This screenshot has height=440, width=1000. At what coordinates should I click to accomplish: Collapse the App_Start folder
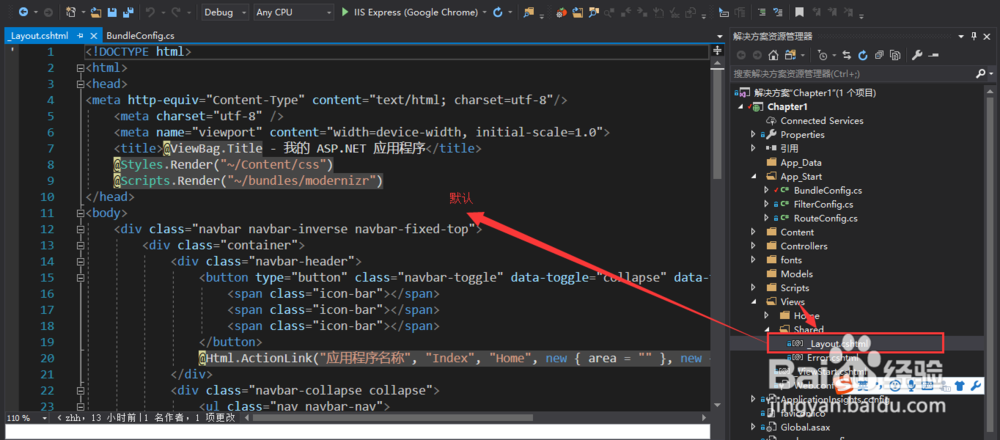(754, 177)
